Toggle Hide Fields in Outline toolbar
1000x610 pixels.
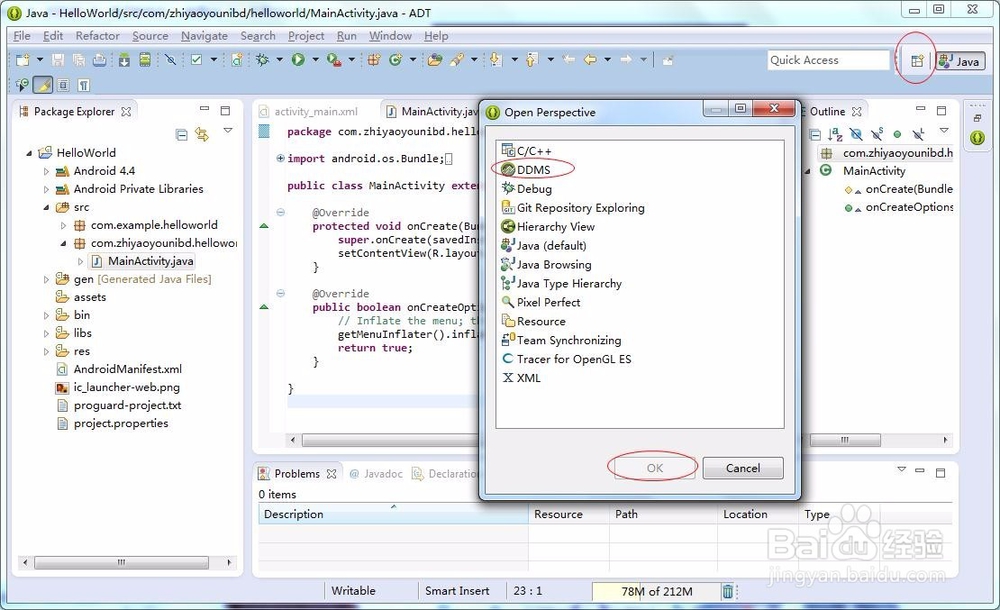click(x=856, y=135)
